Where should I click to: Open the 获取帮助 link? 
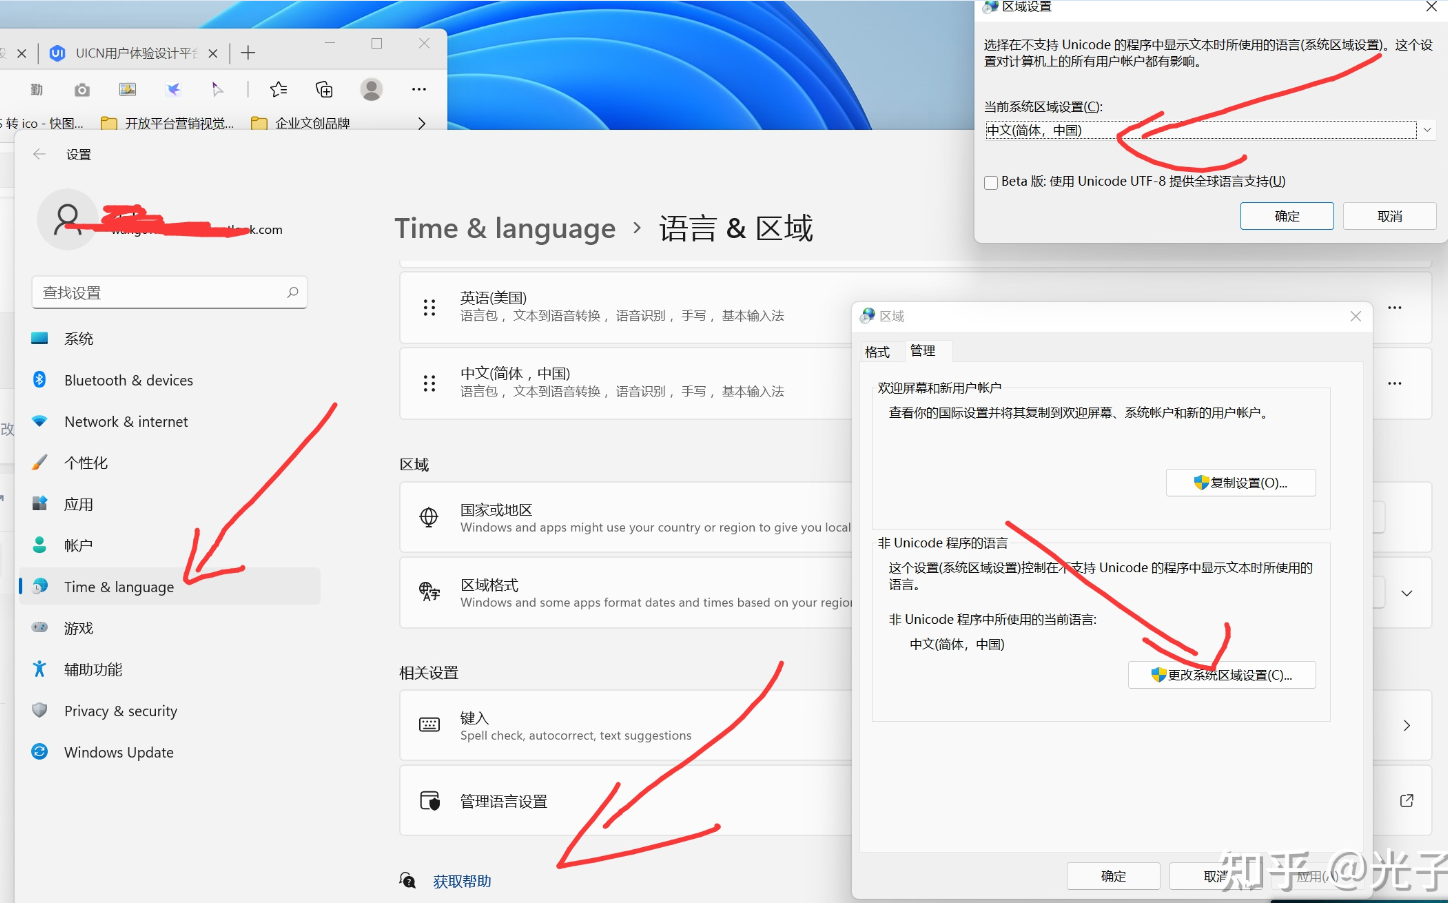pos(461,881)
